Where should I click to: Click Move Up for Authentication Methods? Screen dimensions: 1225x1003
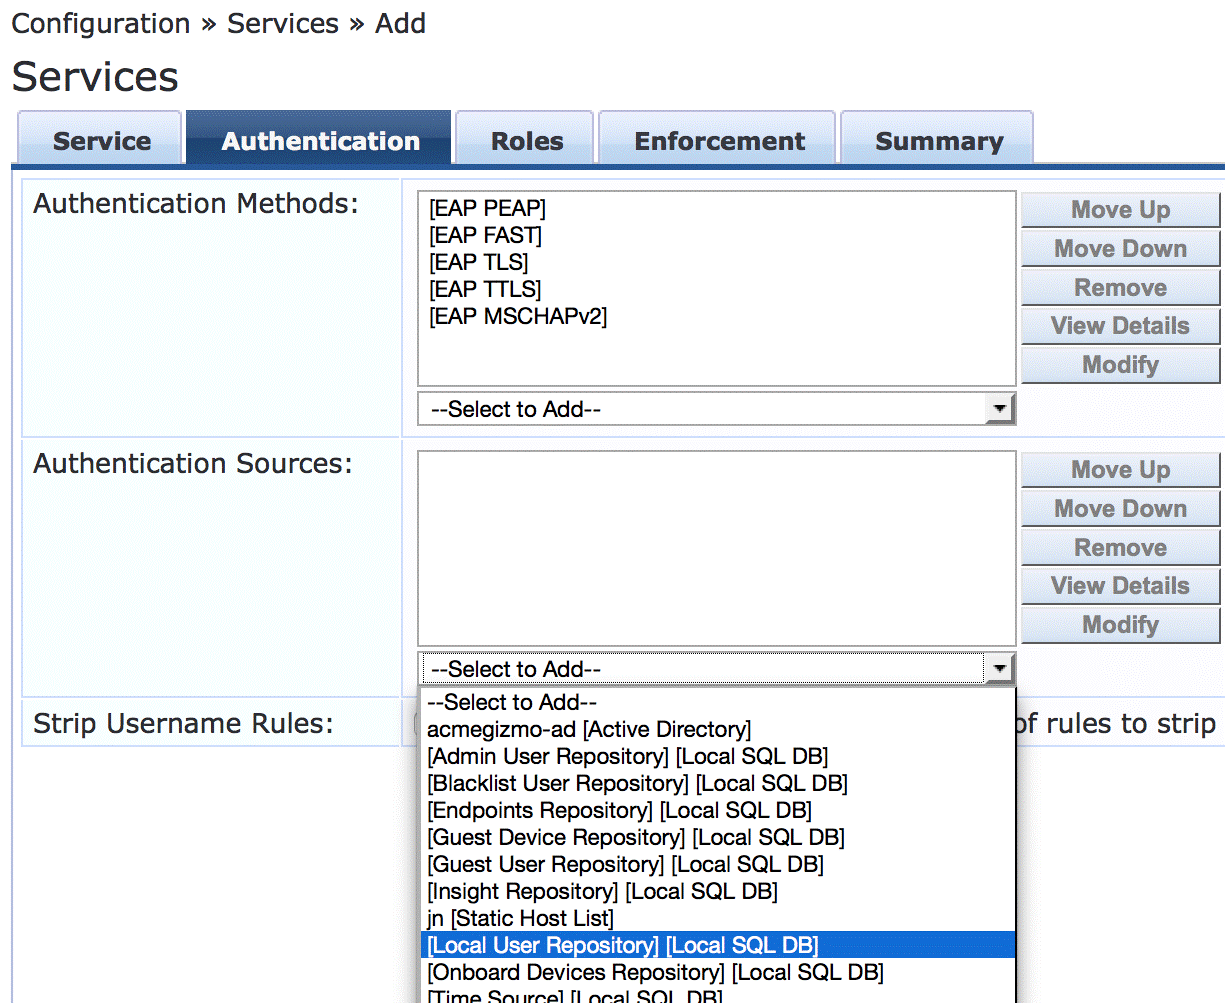(x=1119, y=210)
